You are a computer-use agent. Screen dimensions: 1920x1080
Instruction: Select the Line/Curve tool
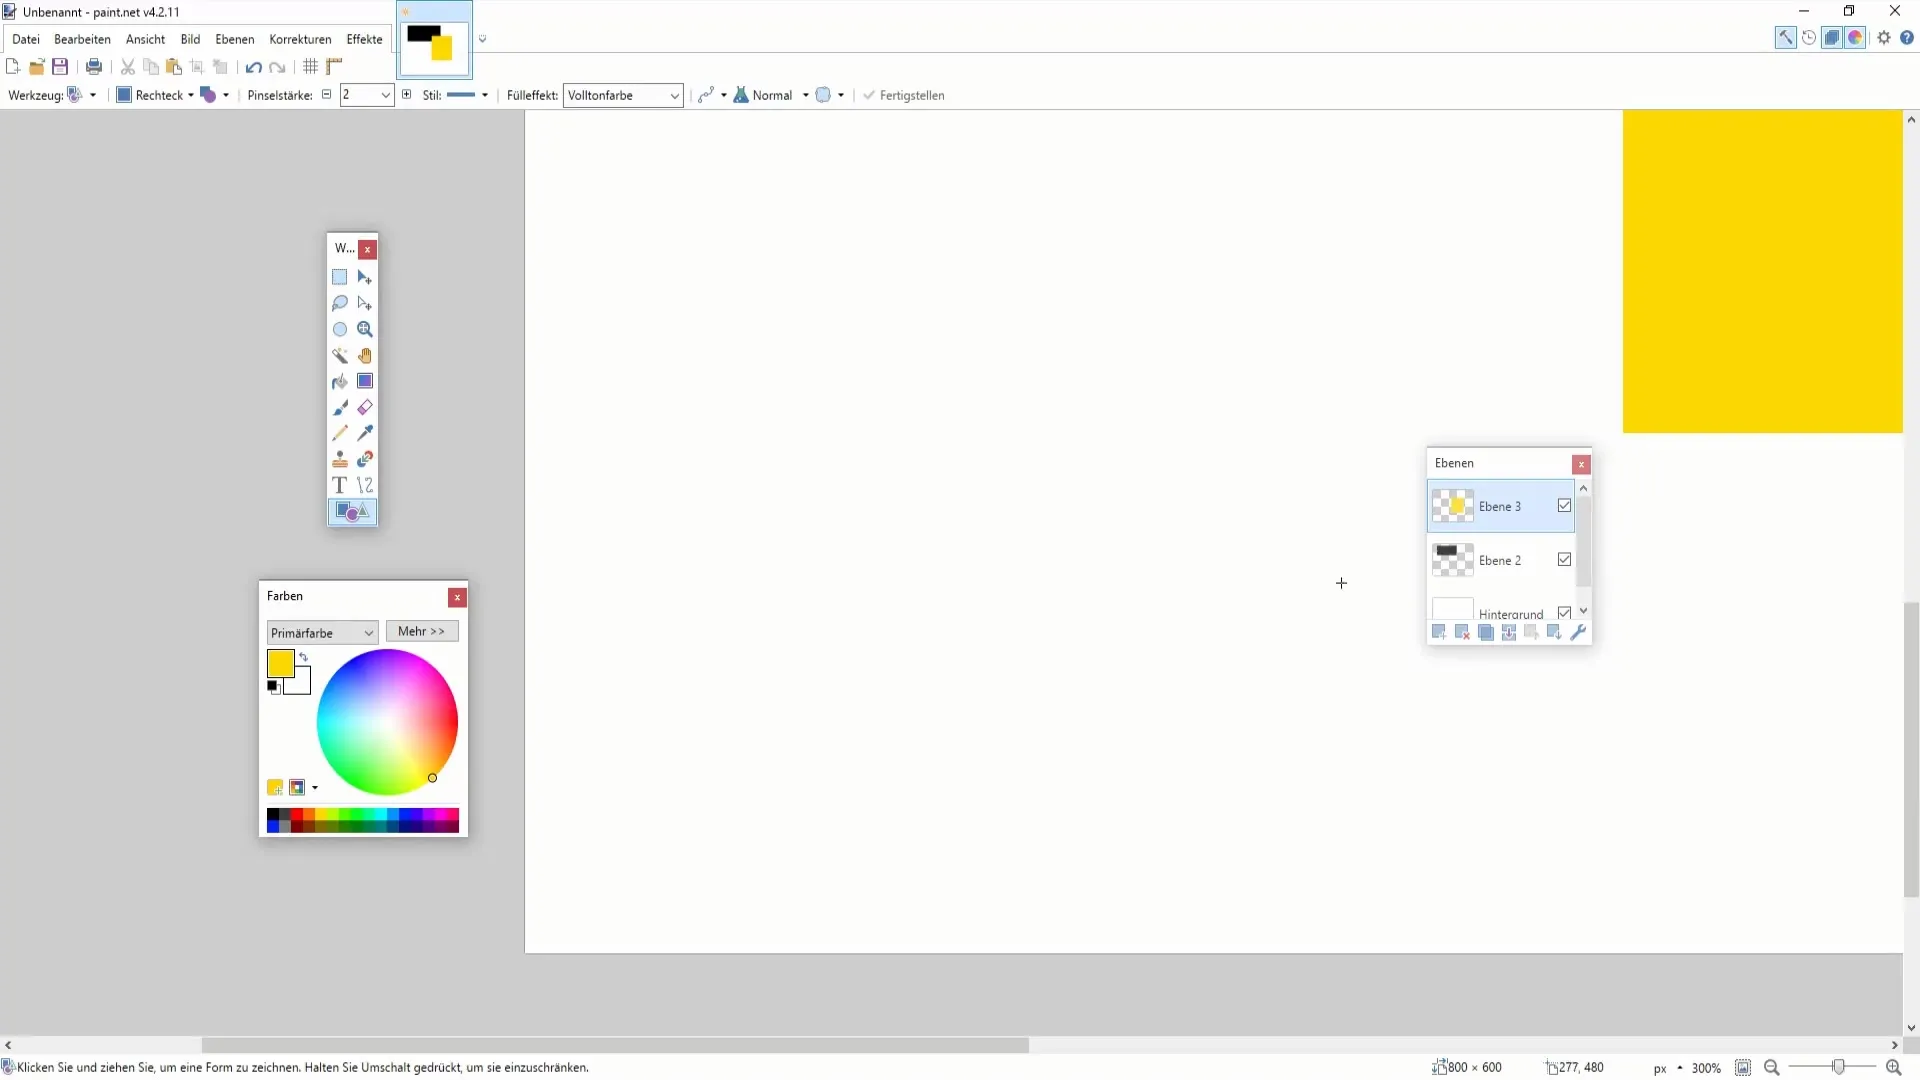coord(365,485)
